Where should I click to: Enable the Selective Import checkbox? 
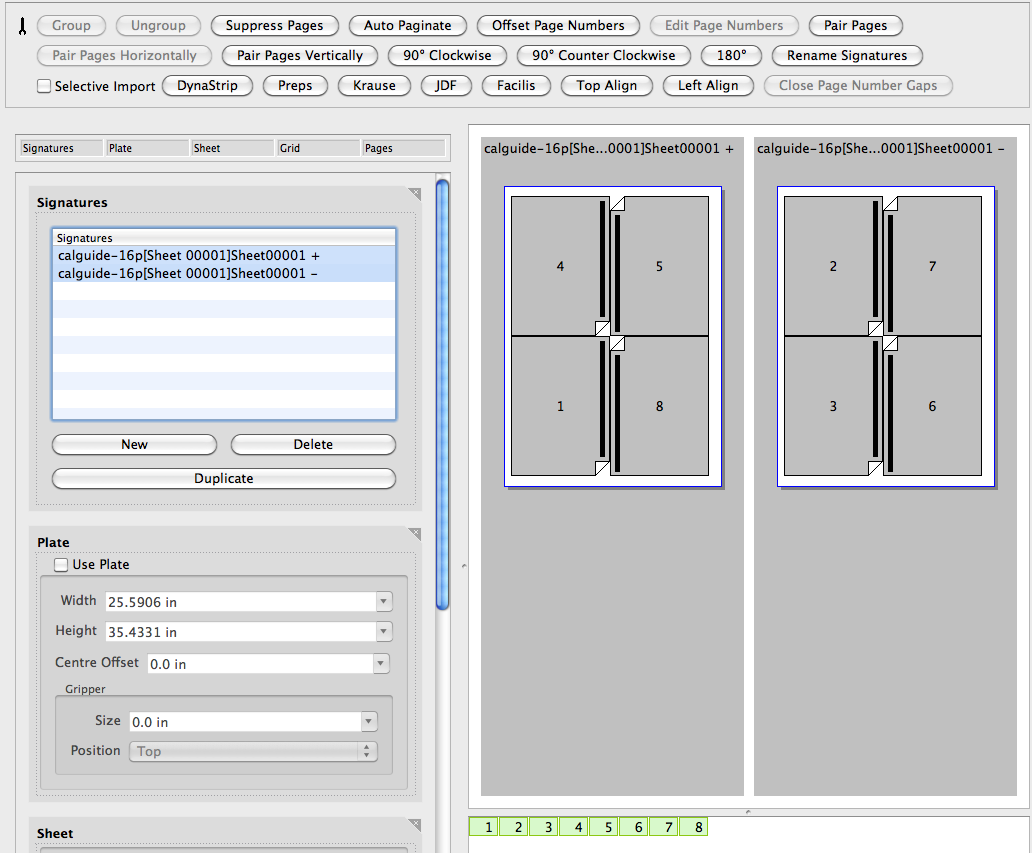pyautogui.click(x=44, y=86)
